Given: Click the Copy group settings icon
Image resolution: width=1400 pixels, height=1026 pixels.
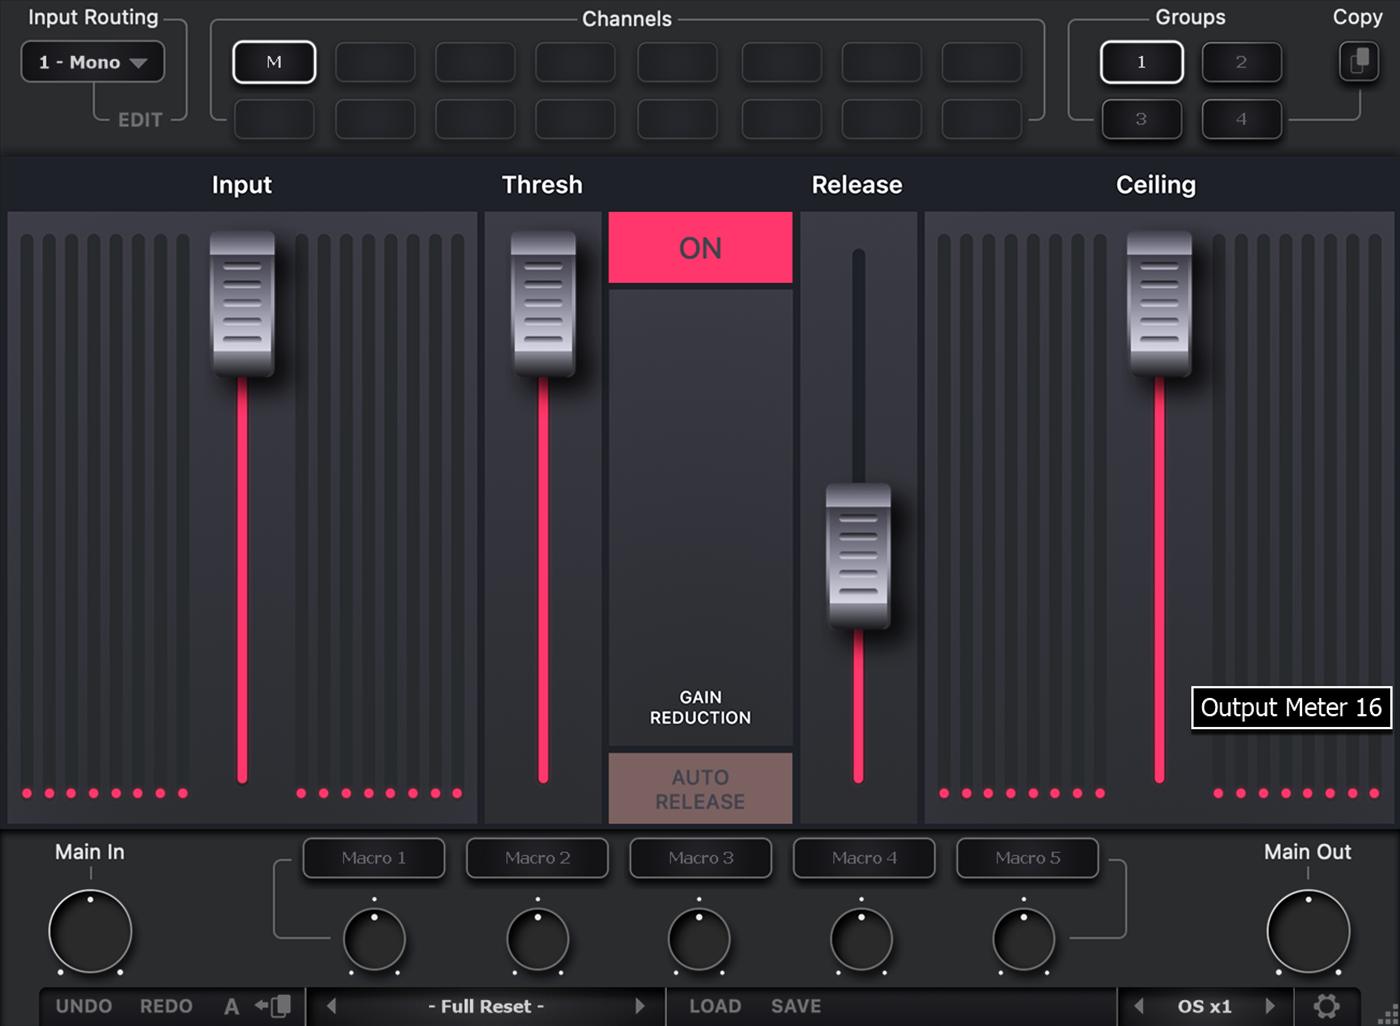Looking at the screenshot, I should (x=1358, y=62).
